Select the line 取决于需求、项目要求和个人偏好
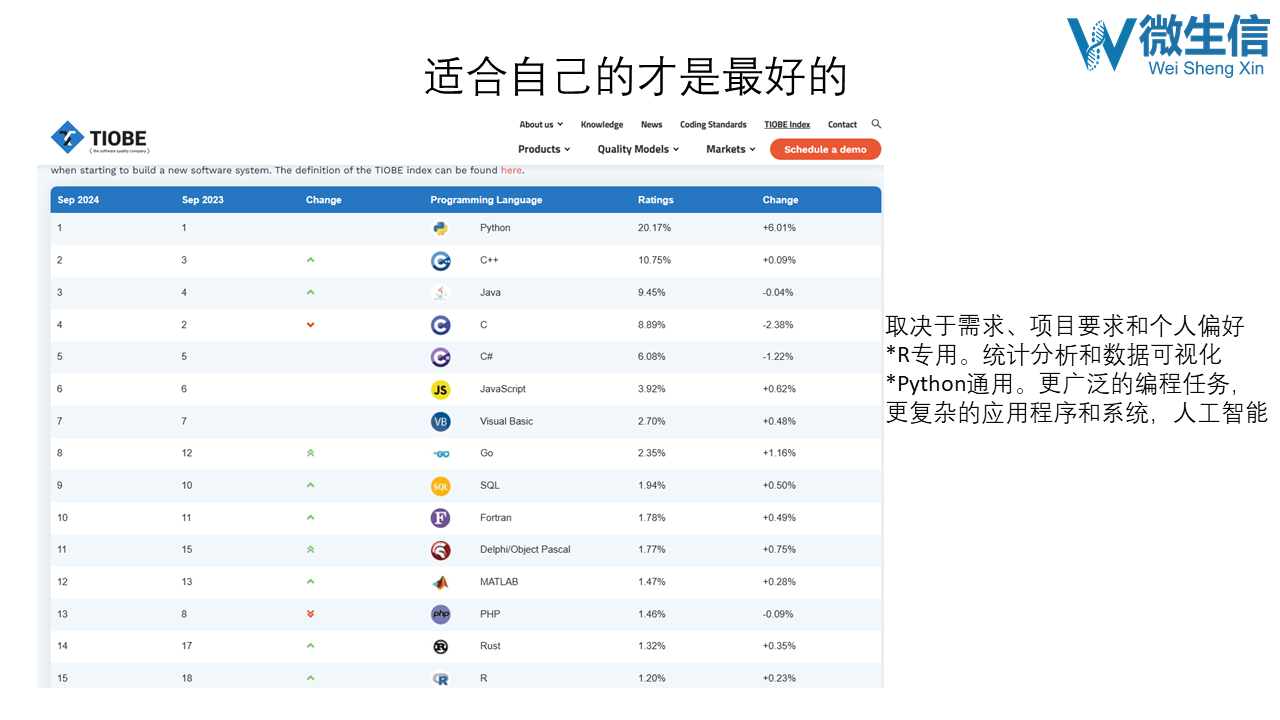This screenshot has width=1280, height=720. click(x=1065, y=326)
